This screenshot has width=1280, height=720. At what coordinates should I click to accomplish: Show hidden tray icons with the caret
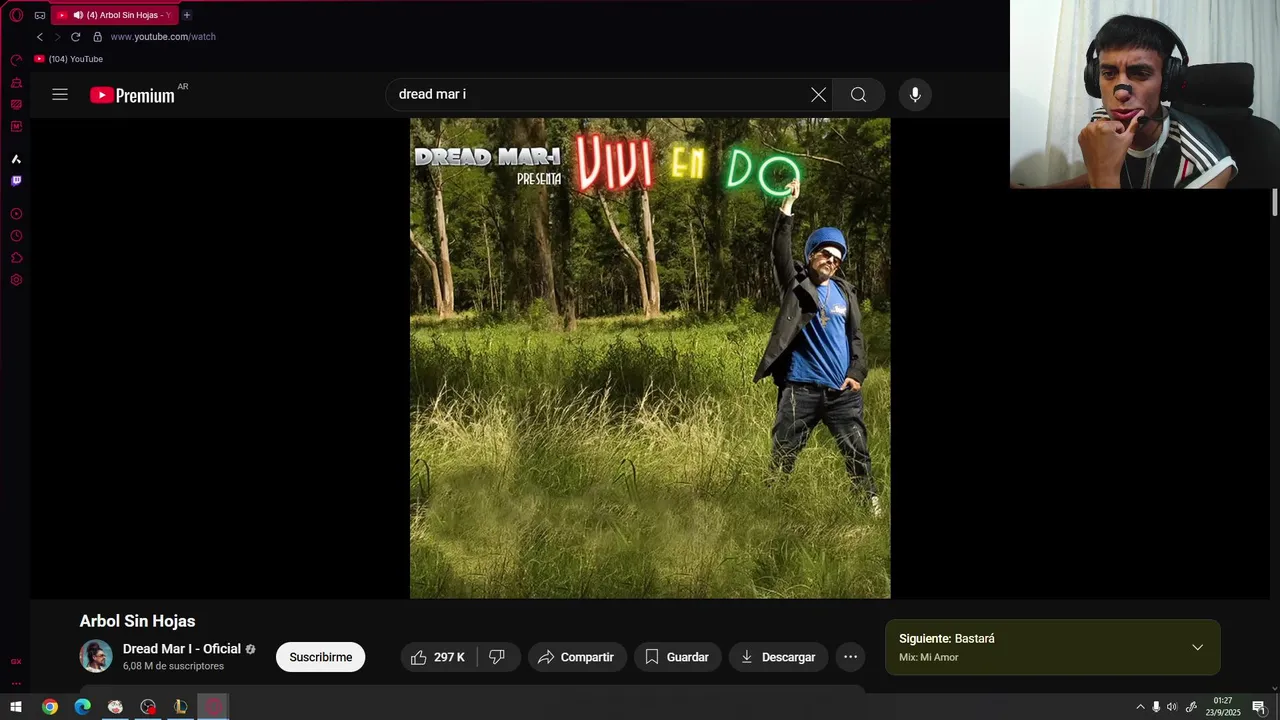(1140, 707)
